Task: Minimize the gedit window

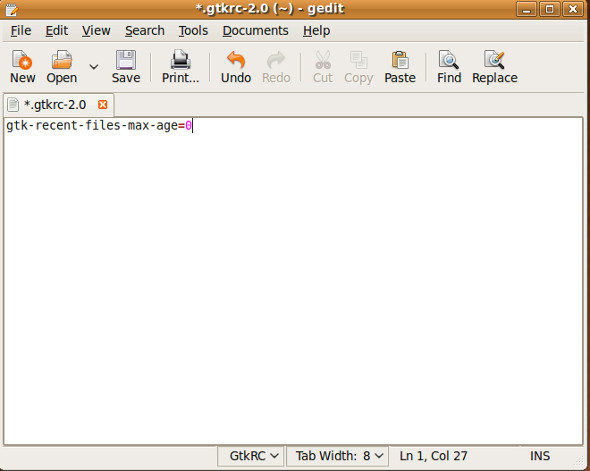Action: pos(526,9)
